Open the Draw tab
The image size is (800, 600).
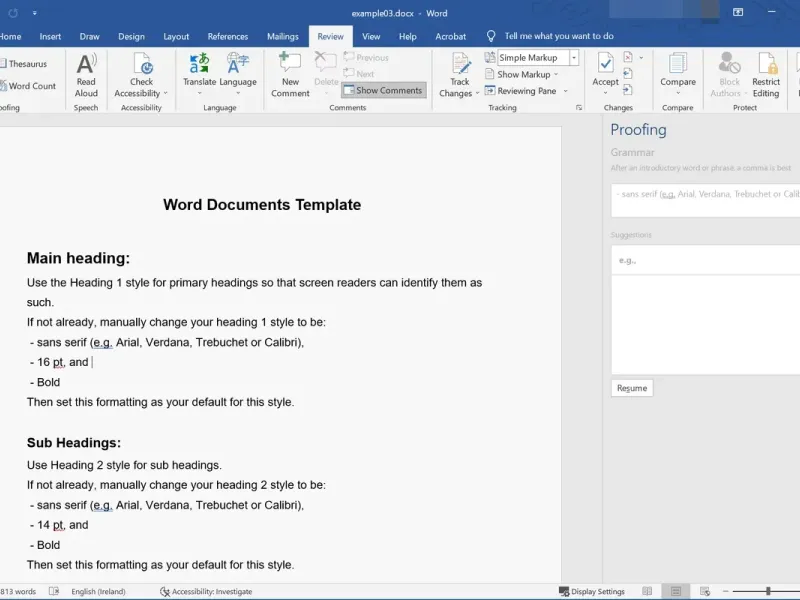[x=89, y=36]
